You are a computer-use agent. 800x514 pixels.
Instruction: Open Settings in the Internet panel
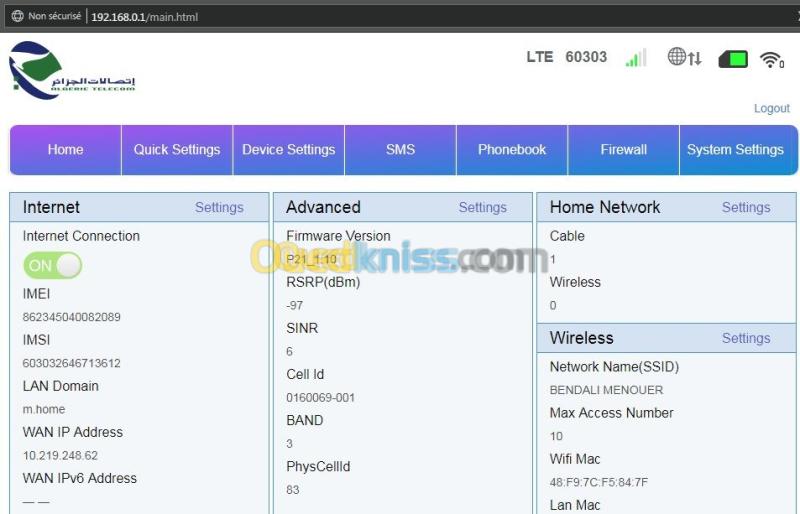pos(219,207)
